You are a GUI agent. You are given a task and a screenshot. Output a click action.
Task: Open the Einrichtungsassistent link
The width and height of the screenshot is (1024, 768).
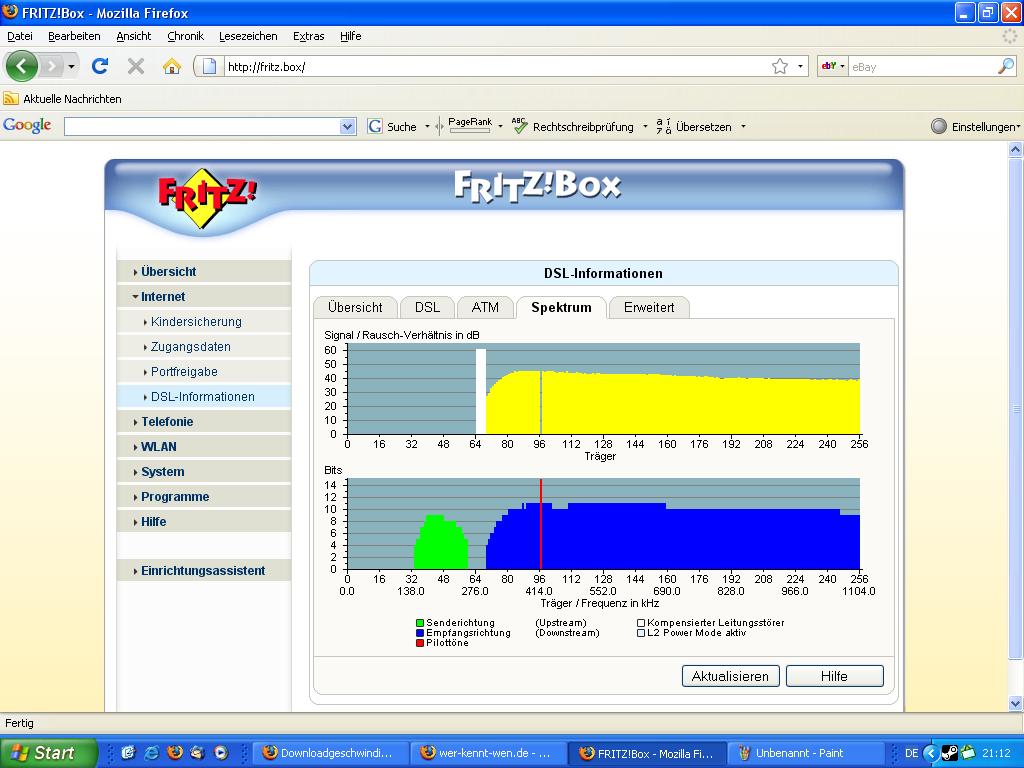click(x=204, y=570)
